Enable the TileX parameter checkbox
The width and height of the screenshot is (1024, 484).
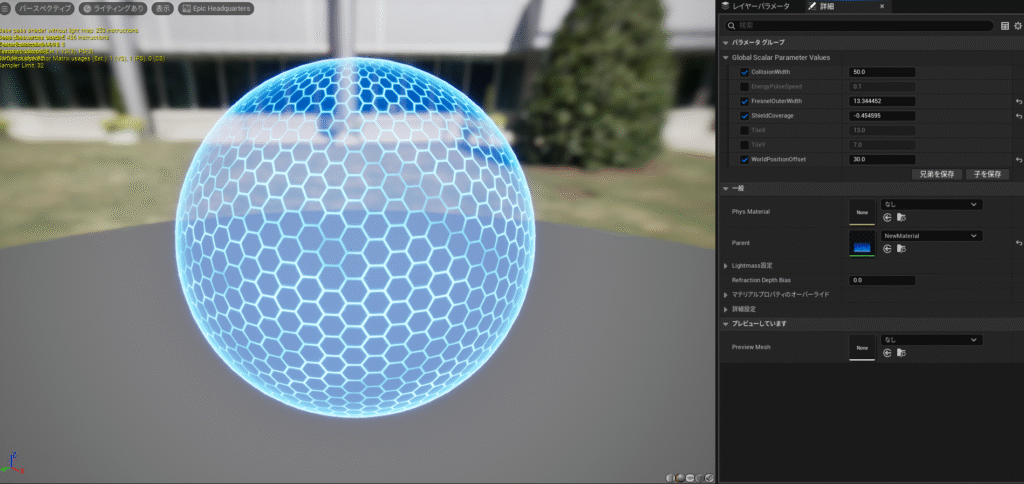[x=744, y=131]
